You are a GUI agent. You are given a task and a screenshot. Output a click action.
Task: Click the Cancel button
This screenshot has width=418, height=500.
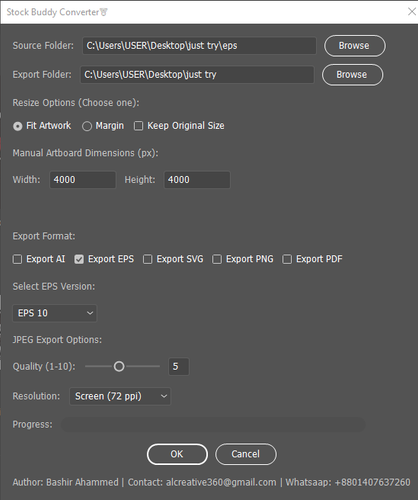(246, 454)
